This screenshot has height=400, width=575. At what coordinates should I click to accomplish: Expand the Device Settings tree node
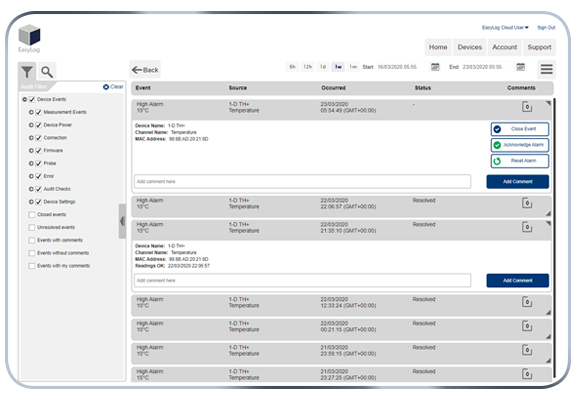31,202
